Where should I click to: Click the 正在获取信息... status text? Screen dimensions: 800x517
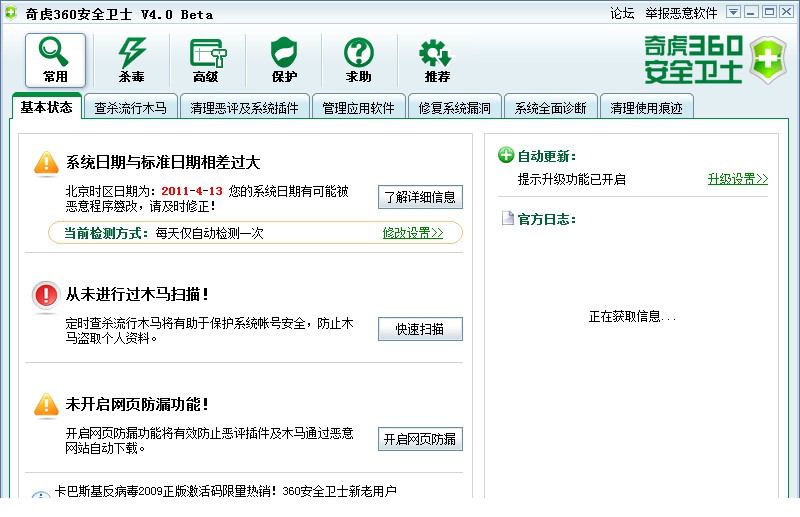tap(632, 316)
